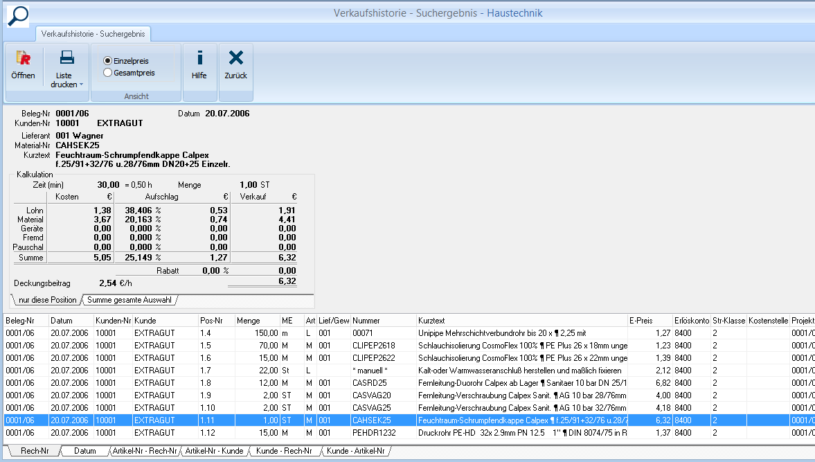Open the Kunde - Rech-Nr tab
The width and height of the screenshot is (815, 462).
tap(284, 451)
